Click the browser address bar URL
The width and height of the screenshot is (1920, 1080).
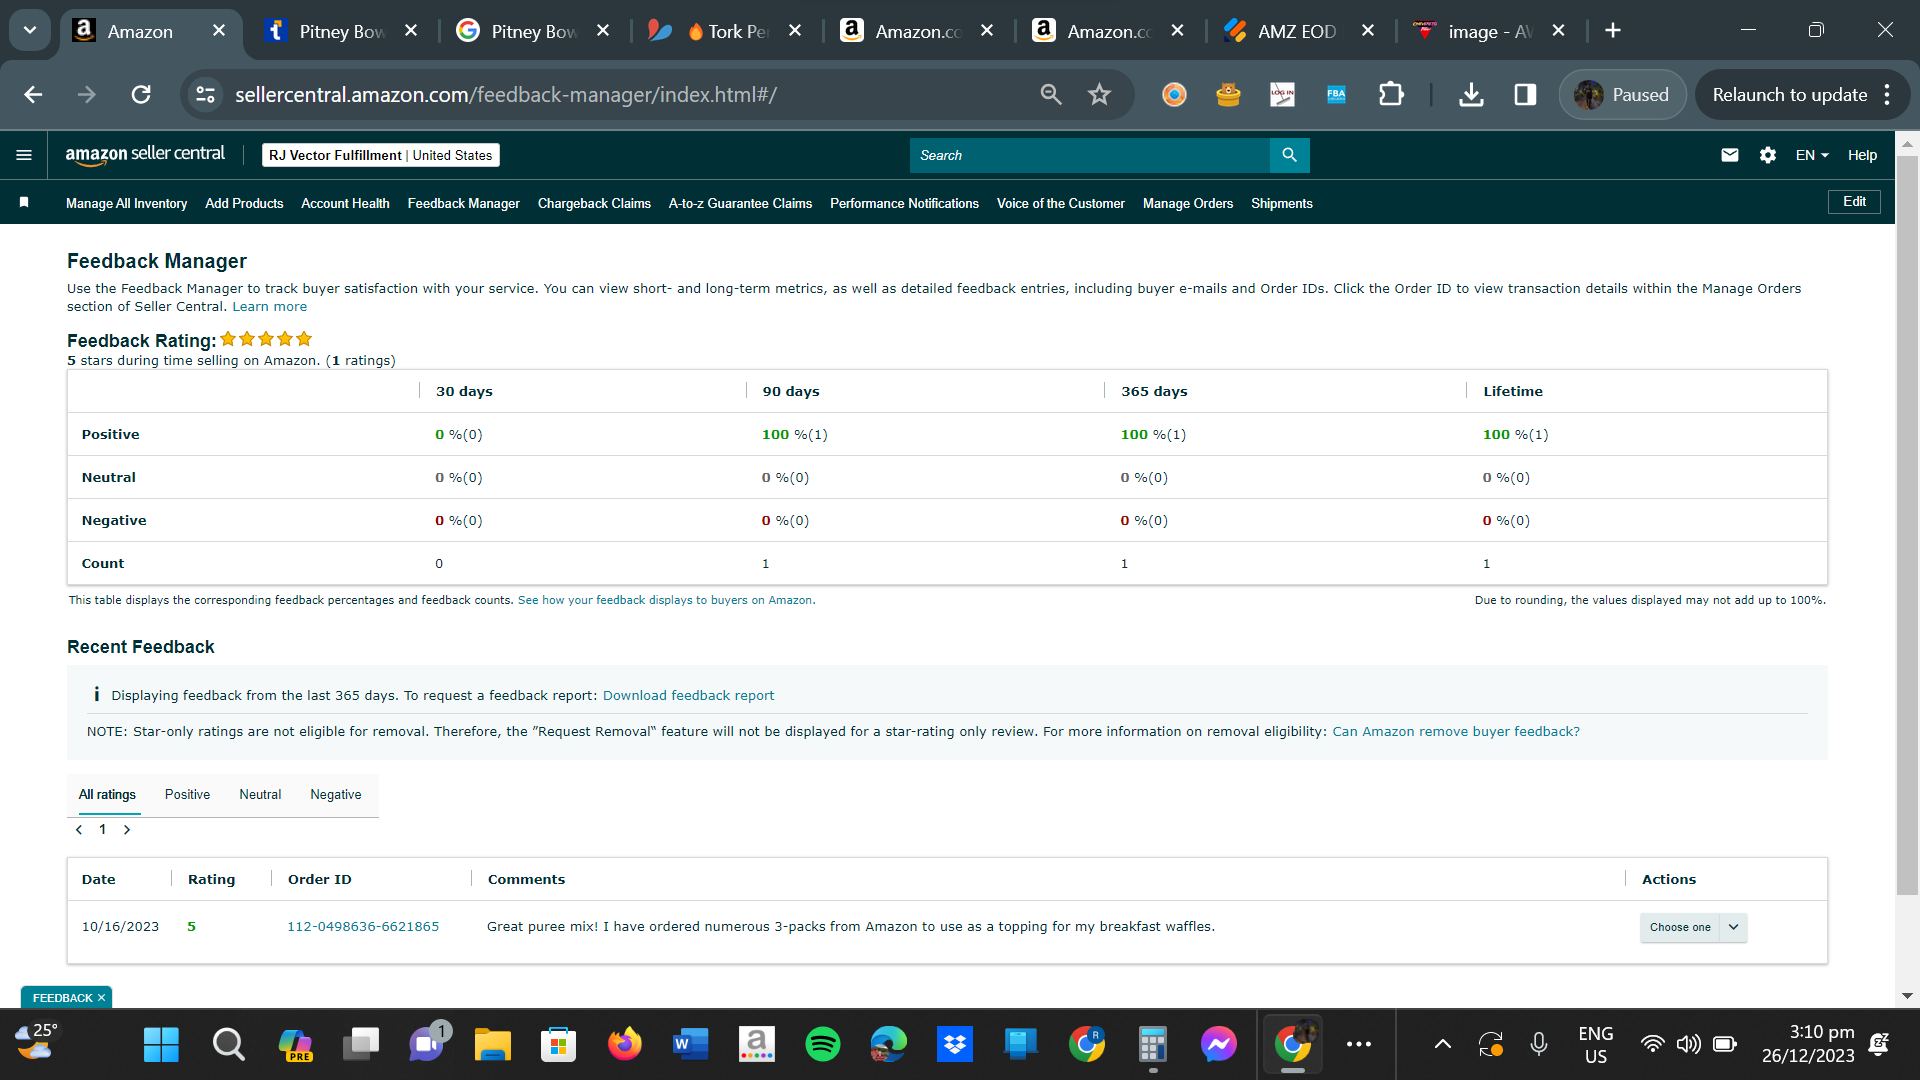click(506, 95)
